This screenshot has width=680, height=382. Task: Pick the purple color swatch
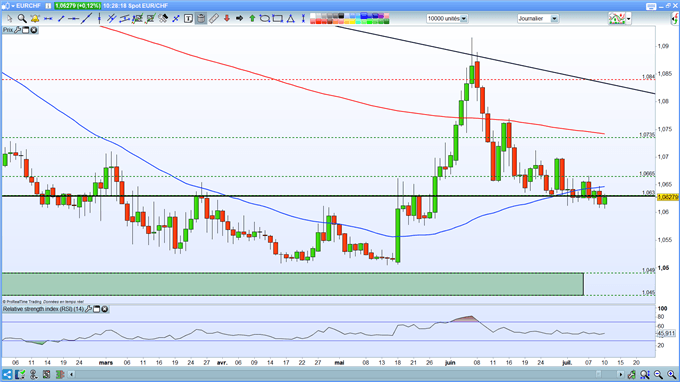click(381, 16)
